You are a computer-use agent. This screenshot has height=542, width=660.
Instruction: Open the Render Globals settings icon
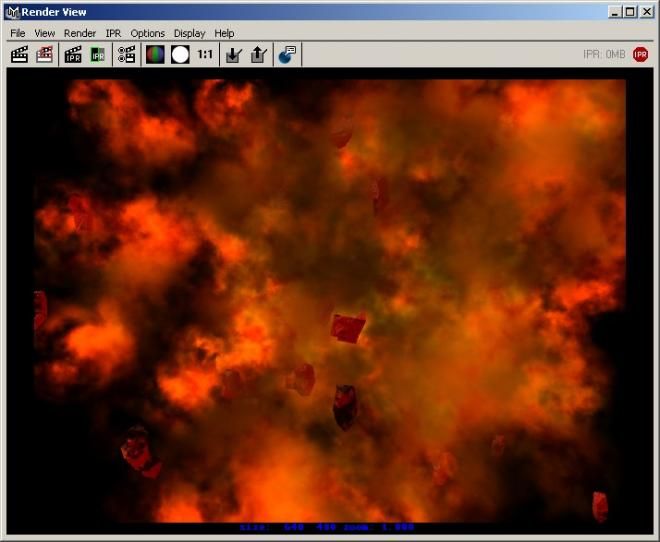[126, 55]
